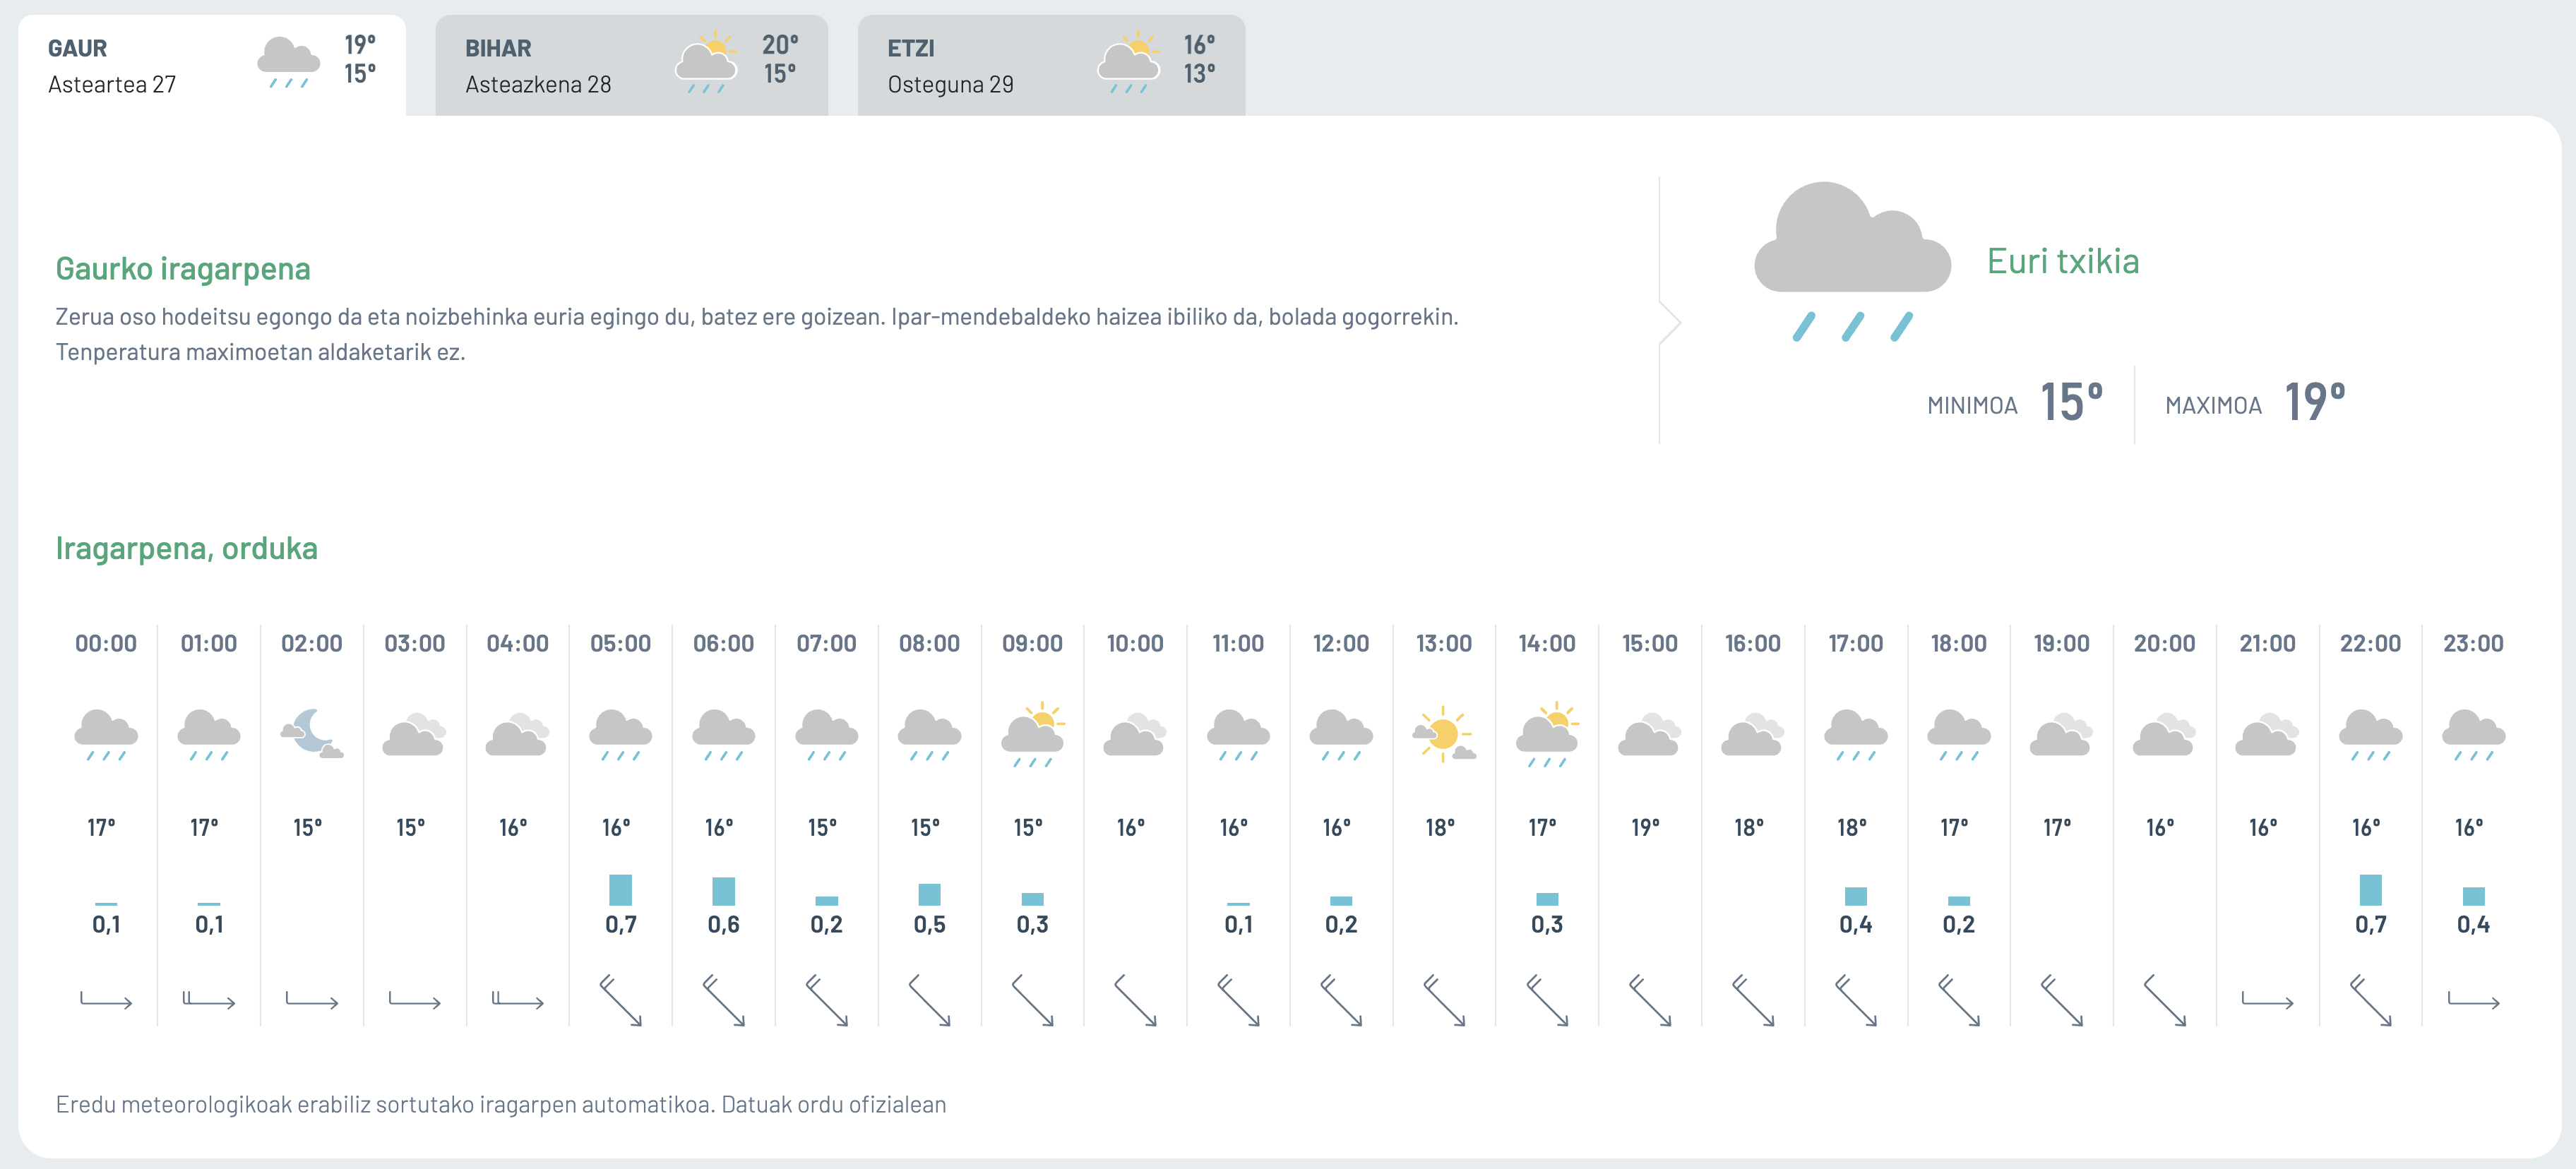Click the MINIMOA 15° value
The height and width of the screenshot is (1169, 2576).
[2071, 402]
